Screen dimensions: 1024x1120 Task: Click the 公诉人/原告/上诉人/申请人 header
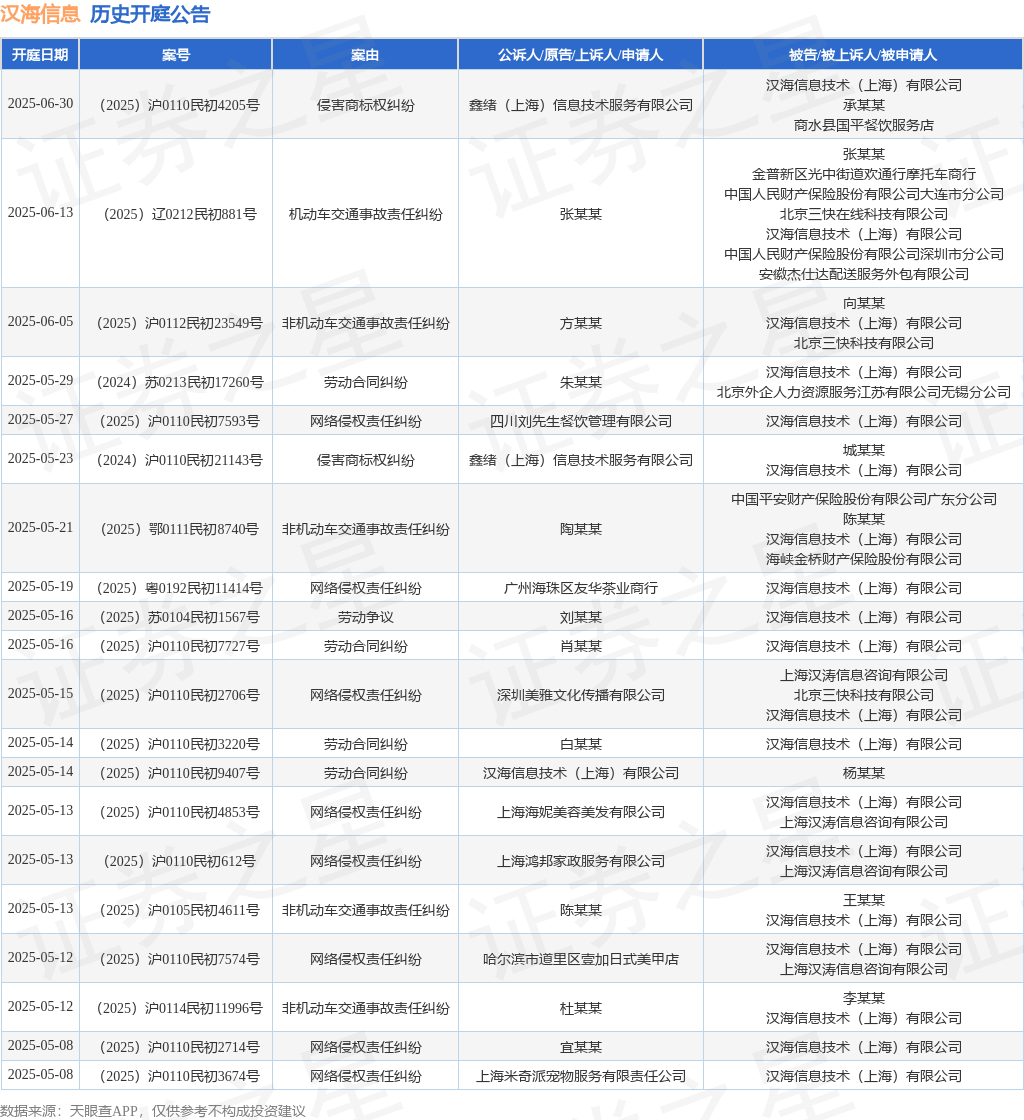pos(581,55)
